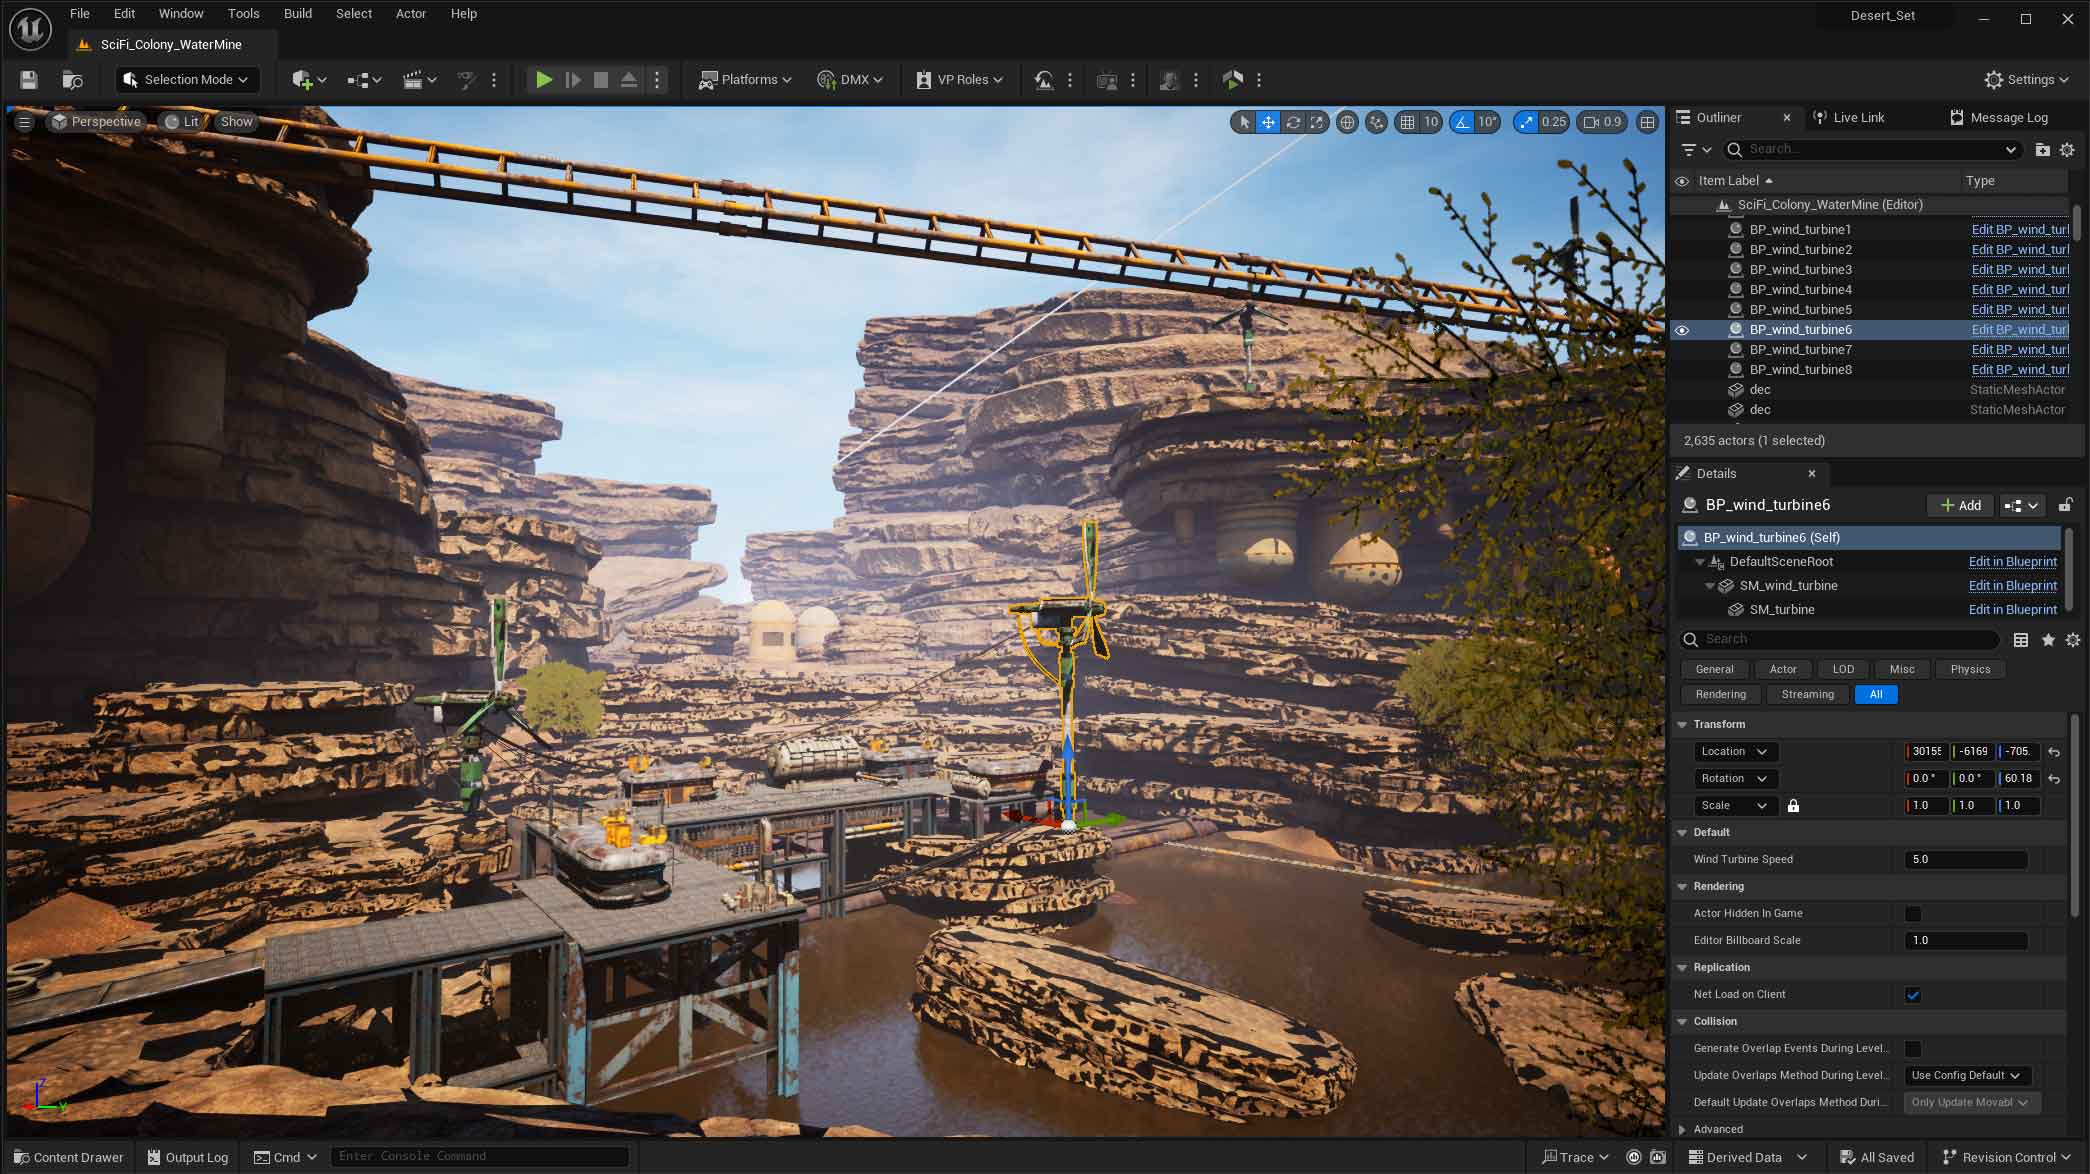Viewport: 2090px width, 1174px height.
Task: Open the Update Overlaps Method dropdown
Action: point(1966,1075)
